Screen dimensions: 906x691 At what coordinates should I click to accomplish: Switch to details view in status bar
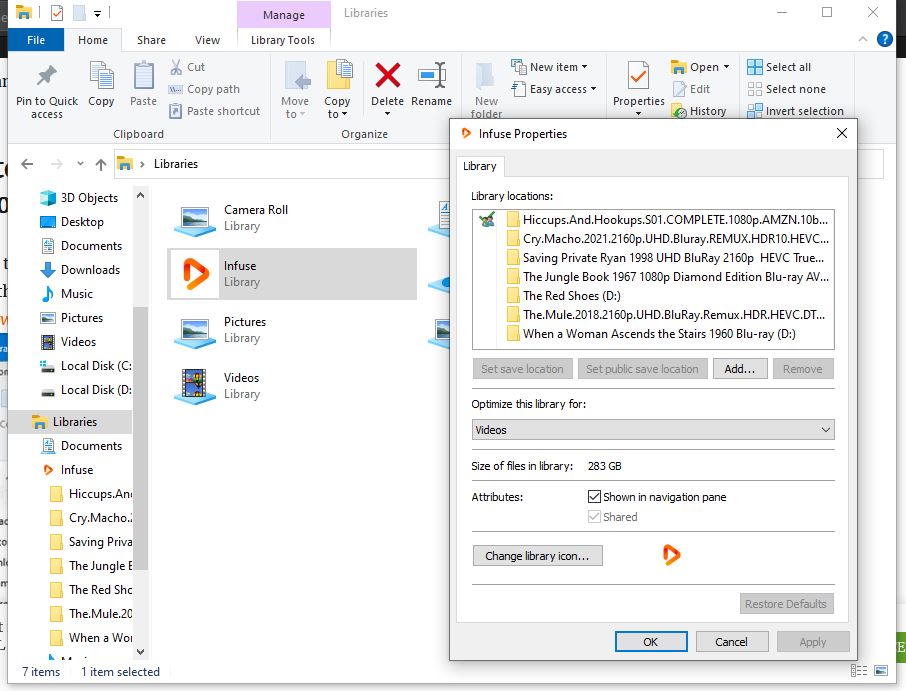click(x=859, y=671)
